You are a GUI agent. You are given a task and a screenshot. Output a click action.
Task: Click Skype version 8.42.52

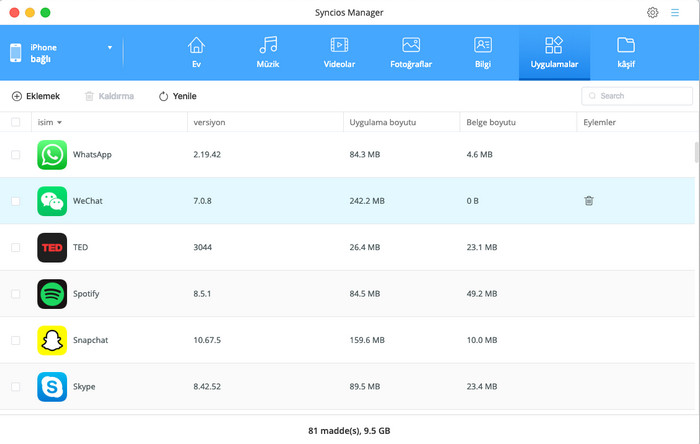207,386
